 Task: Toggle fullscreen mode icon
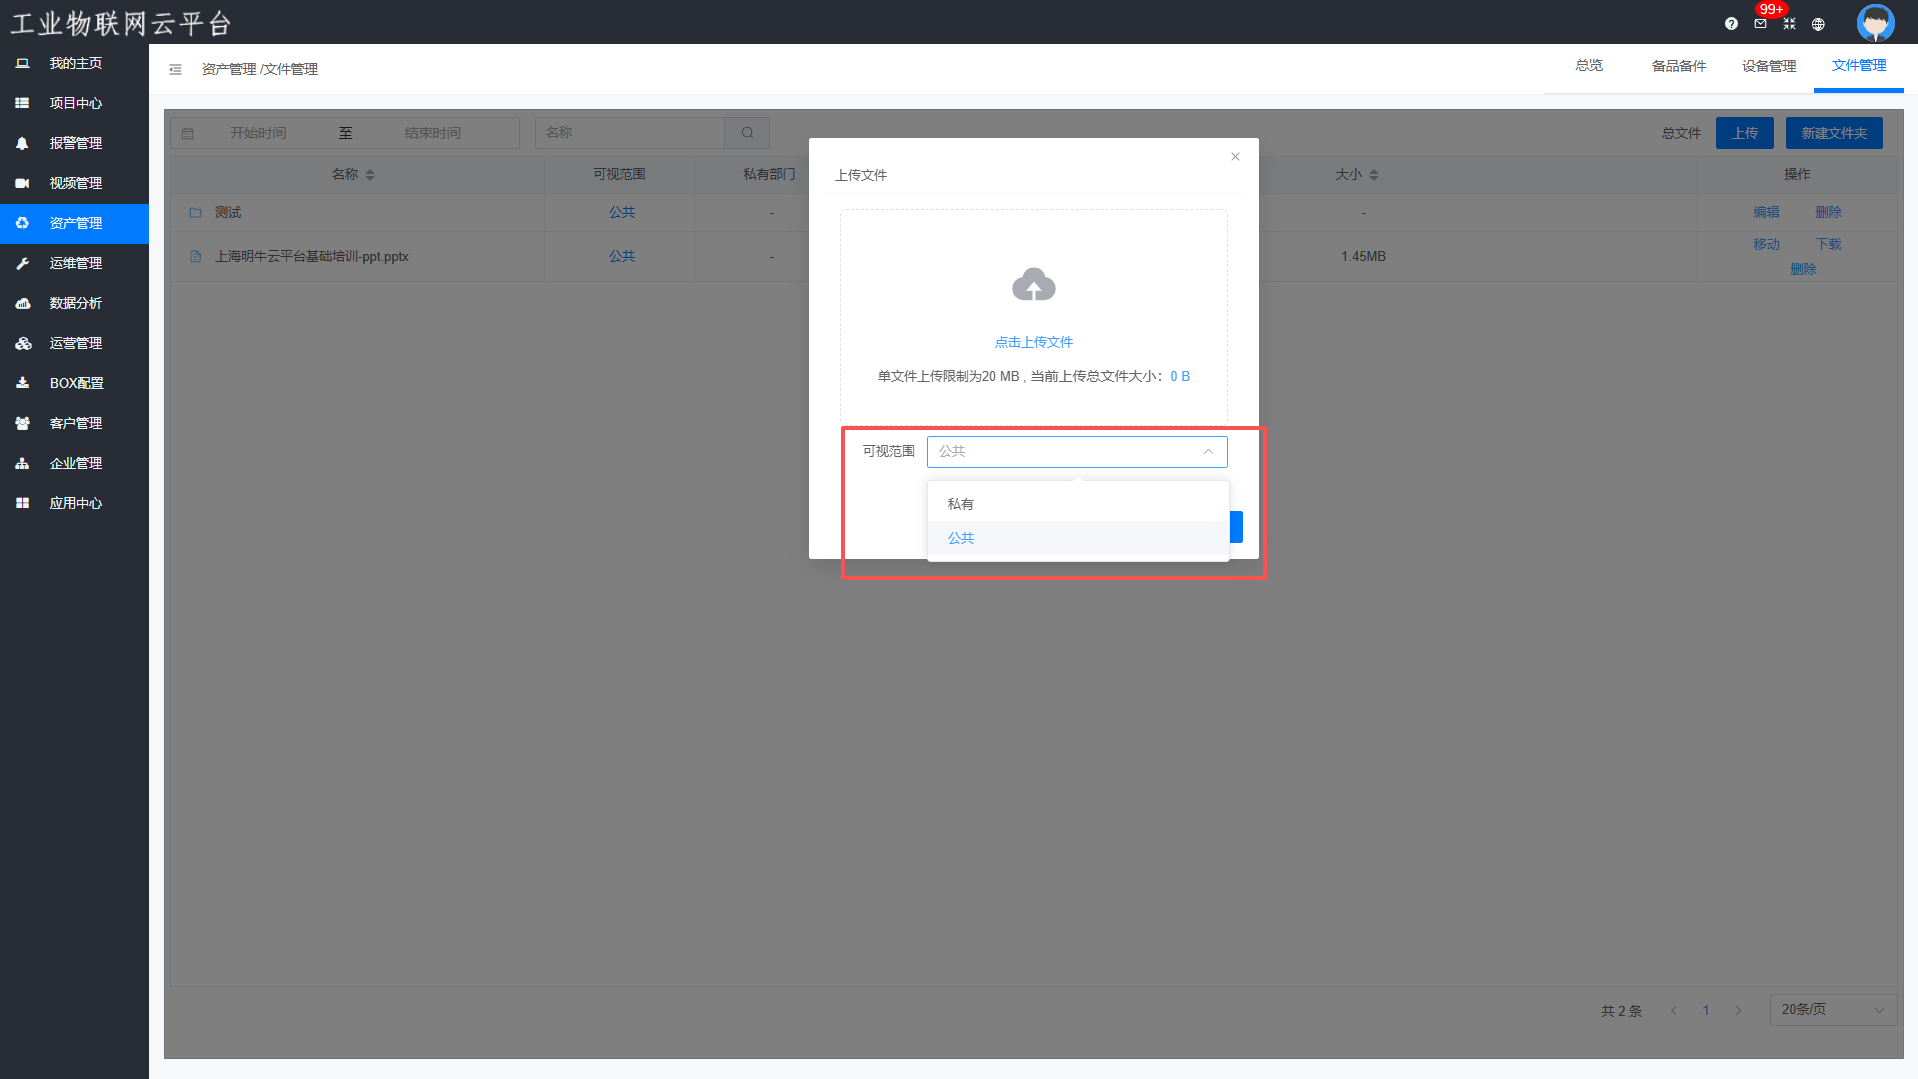(x=1789, y=24)
